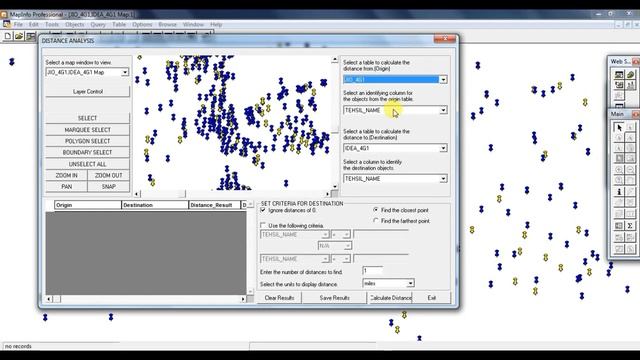Click the UNSELECT ALL button in dialog

(x=88, y=164)
